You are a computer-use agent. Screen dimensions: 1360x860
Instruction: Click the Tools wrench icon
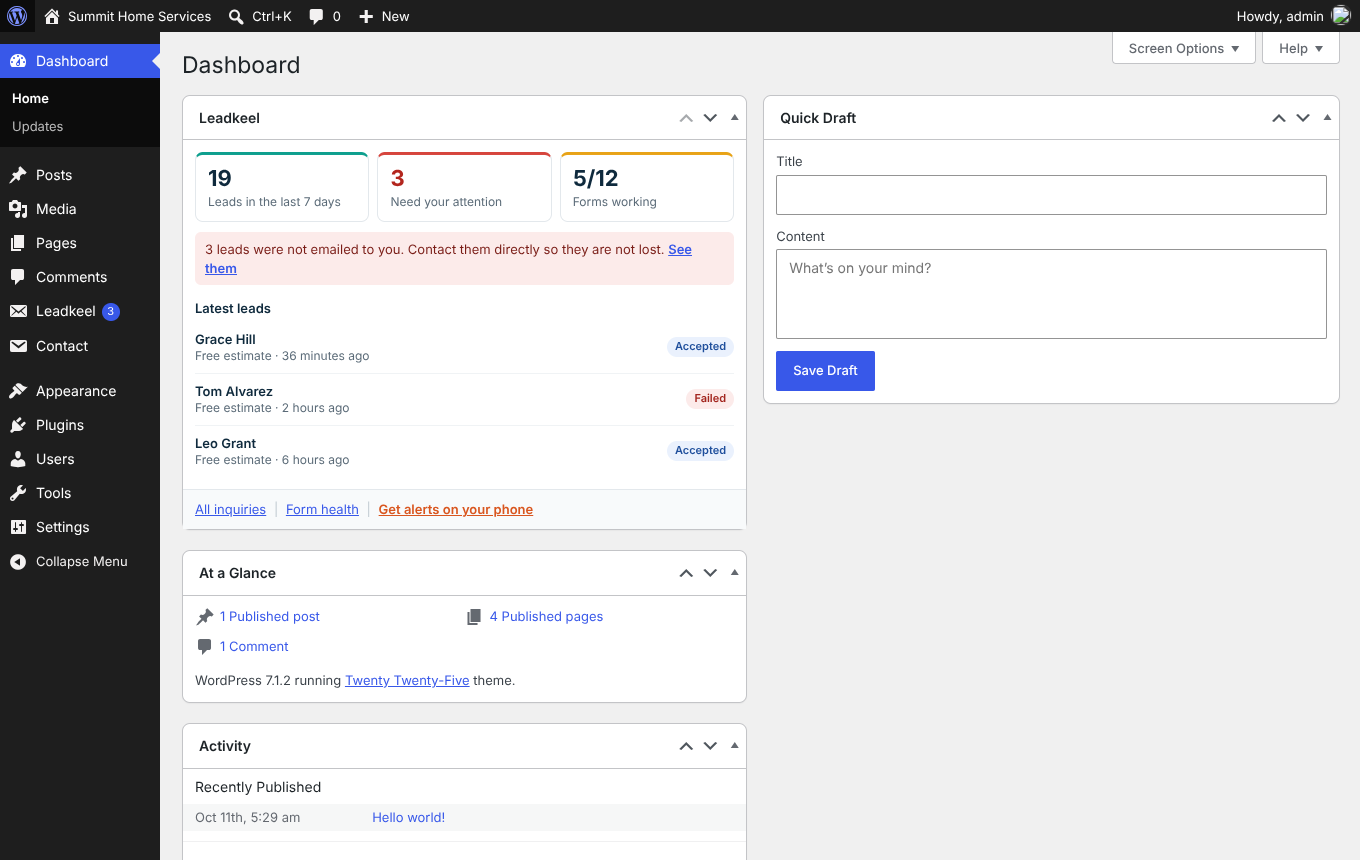pos(18,493)
